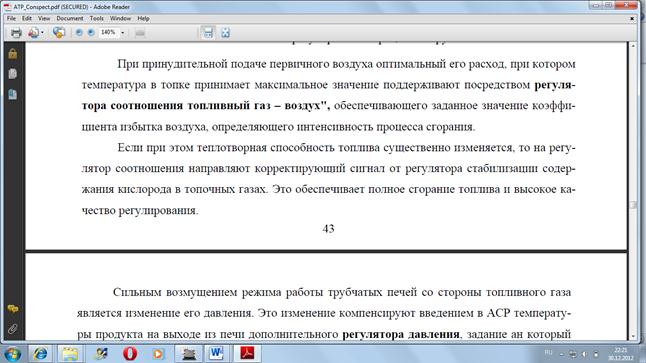The height and width of the screenshot is (363, 646).
Task: Click the Windows Start button
Action: point(12,354)
